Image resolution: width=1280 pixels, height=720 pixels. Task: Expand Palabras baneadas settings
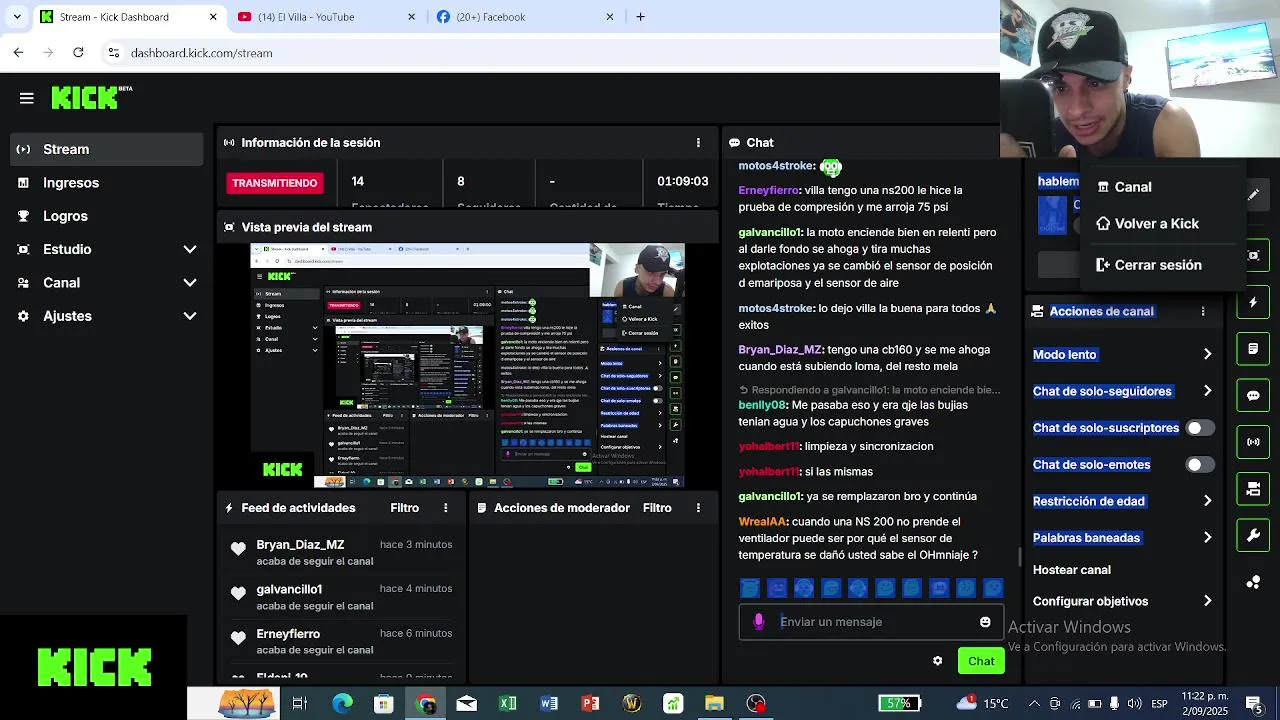[x=1207, y=538]
